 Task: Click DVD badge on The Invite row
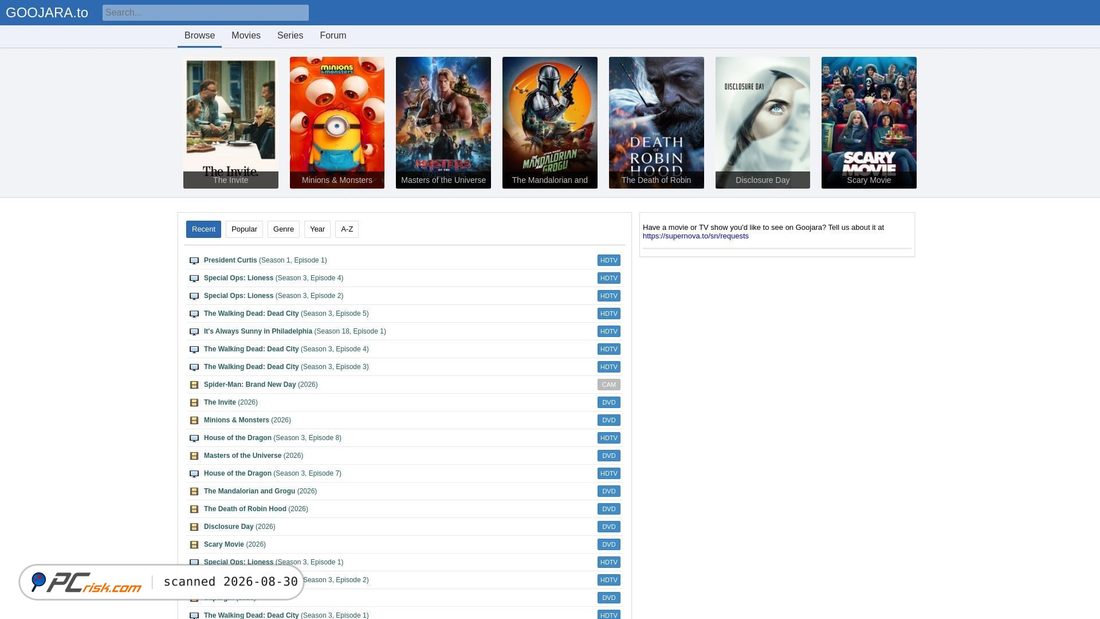(609, 403)
